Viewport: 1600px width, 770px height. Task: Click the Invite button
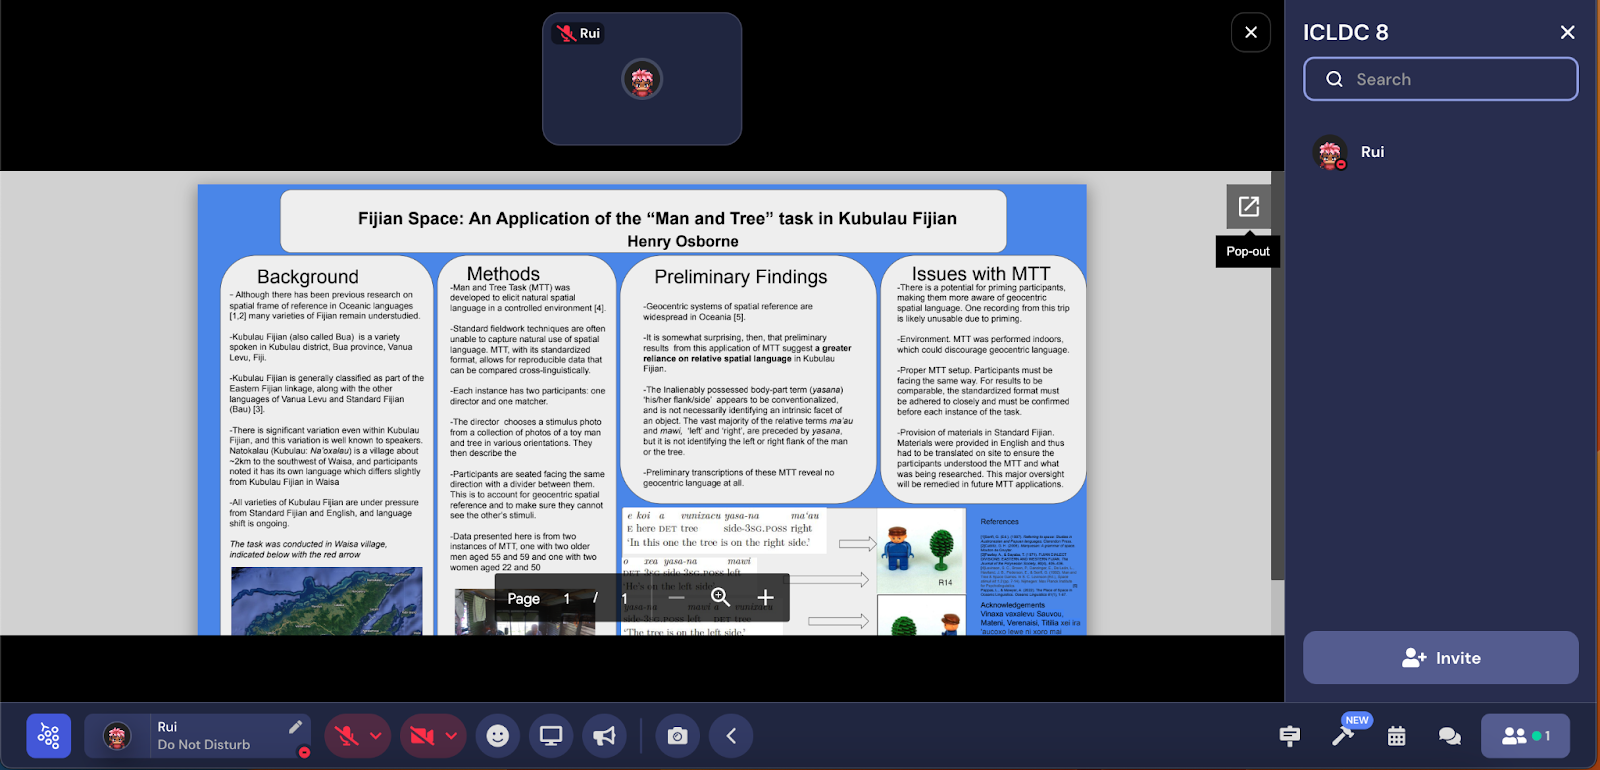[1441, 658]
